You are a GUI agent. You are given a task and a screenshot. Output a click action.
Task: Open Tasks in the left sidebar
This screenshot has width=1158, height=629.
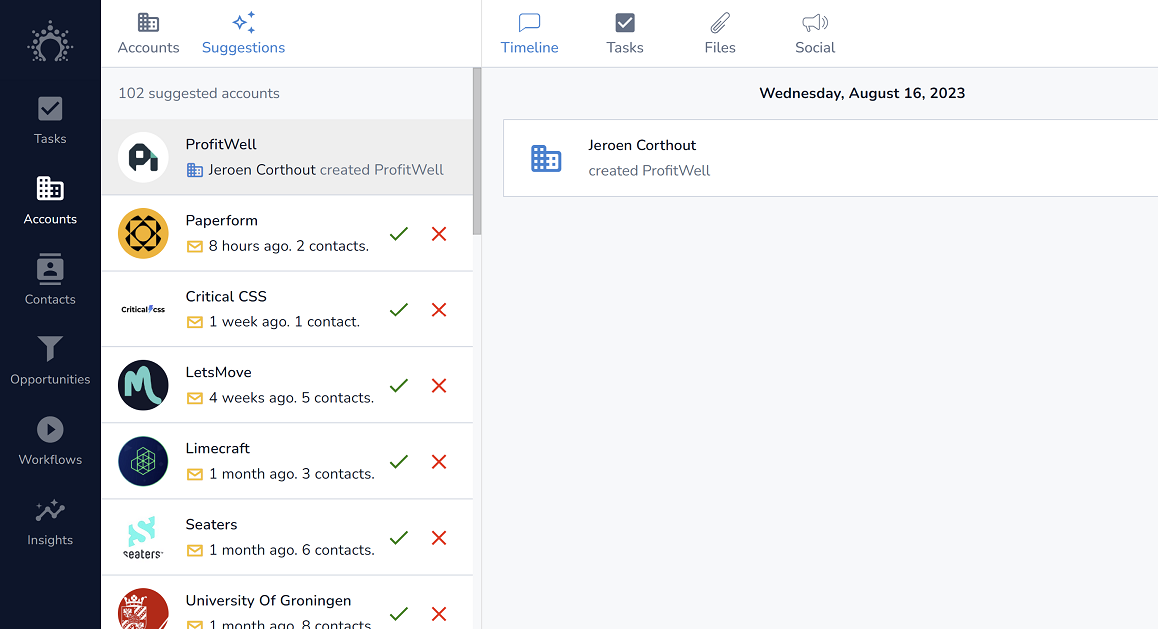coord(50,120)
